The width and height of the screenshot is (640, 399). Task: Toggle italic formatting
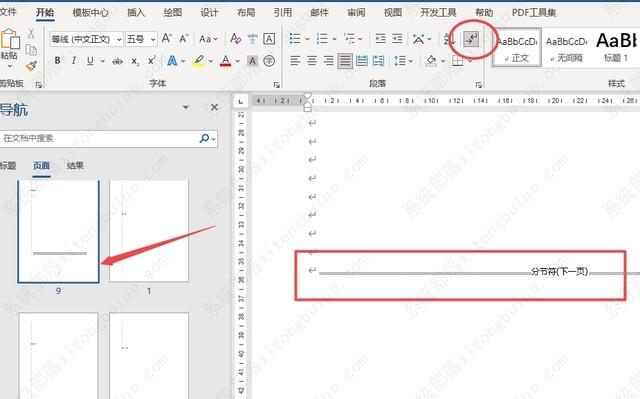tap(74, 61)
